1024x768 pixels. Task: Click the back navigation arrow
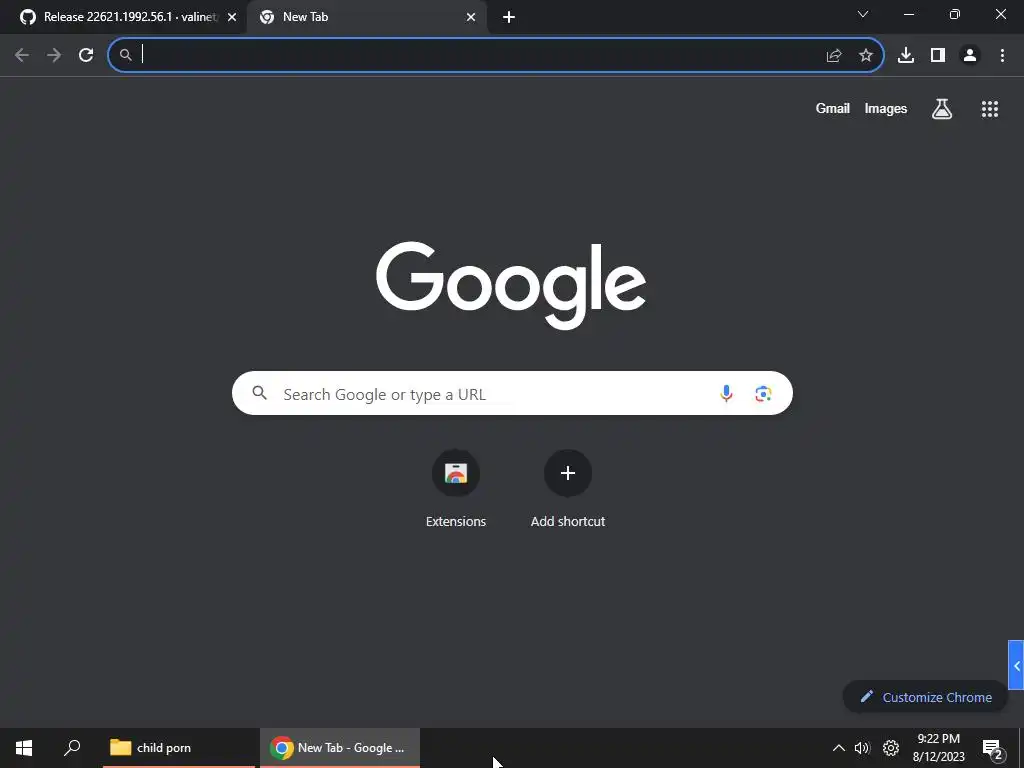(22, 55)
